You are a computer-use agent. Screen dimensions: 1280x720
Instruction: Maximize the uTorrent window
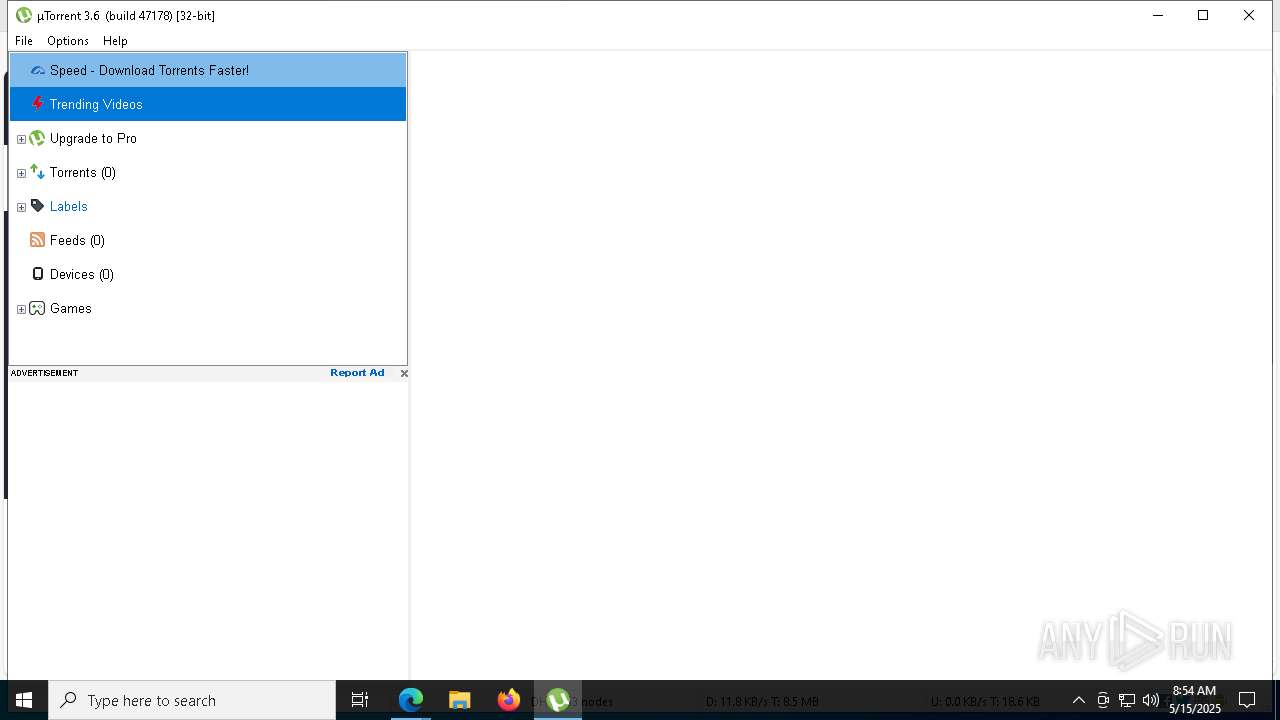click(x=1203, y=15)
